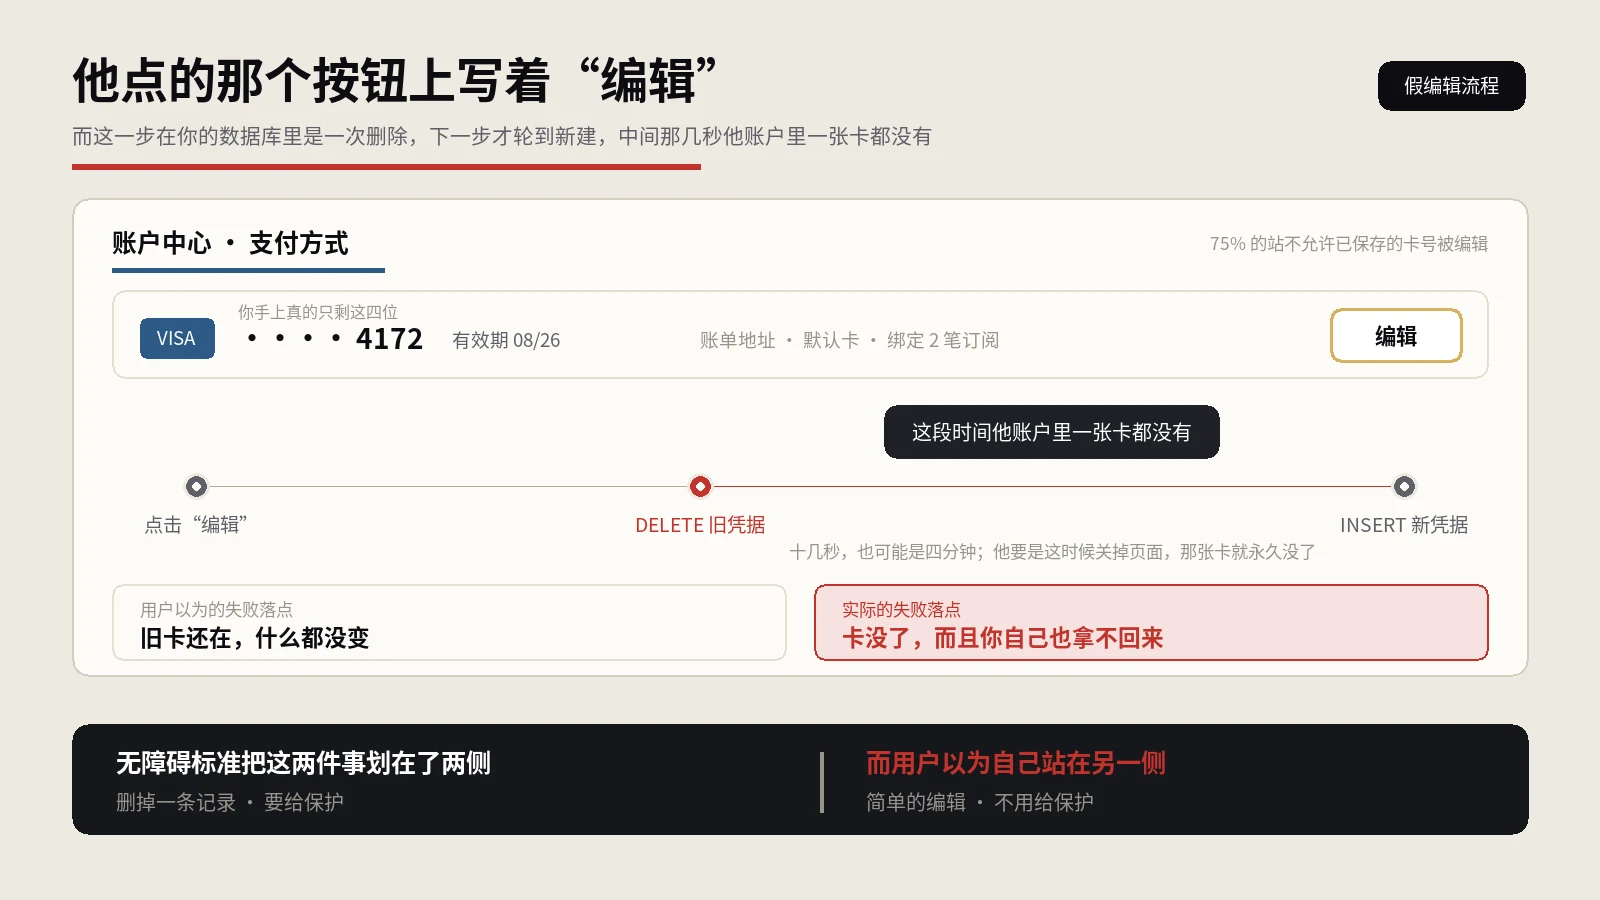Click the VISA card logo badge

177,338
